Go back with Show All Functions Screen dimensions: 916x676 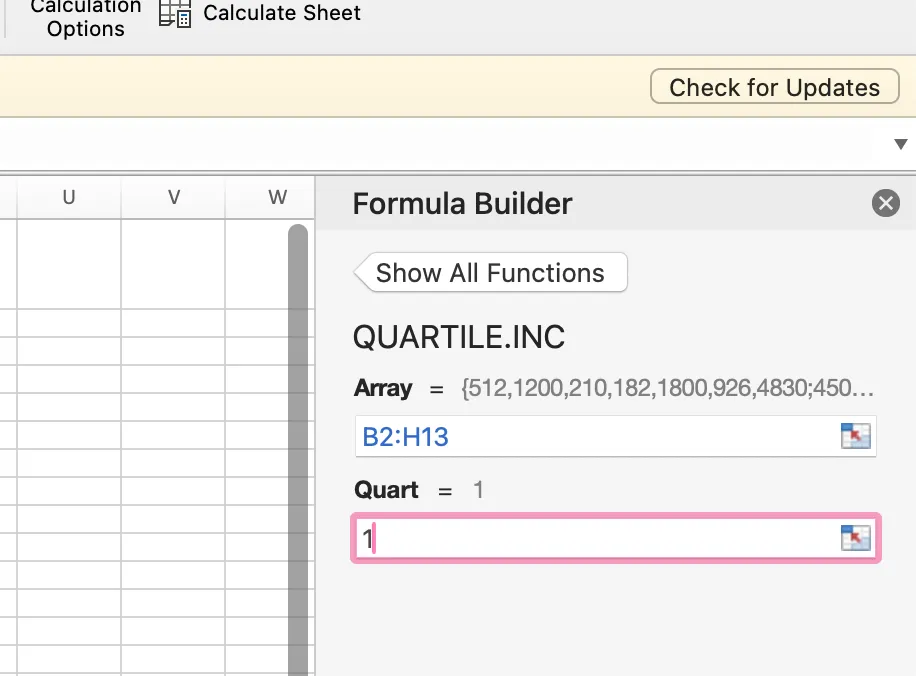(490, 273)
